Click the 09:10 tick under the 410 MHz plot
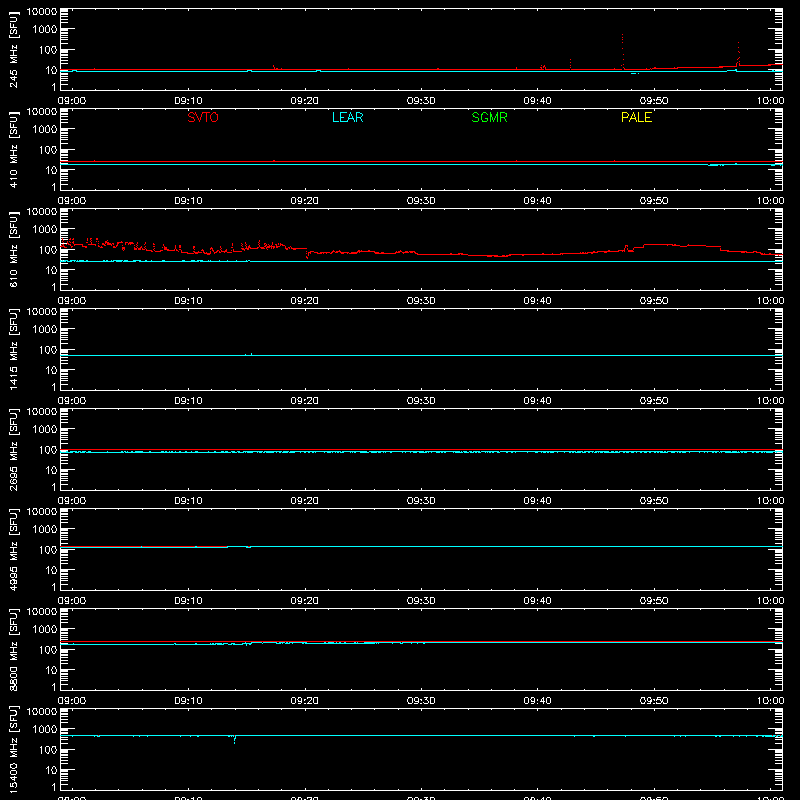800x800 pixels. pyautogui.click(x=188, y=201)
